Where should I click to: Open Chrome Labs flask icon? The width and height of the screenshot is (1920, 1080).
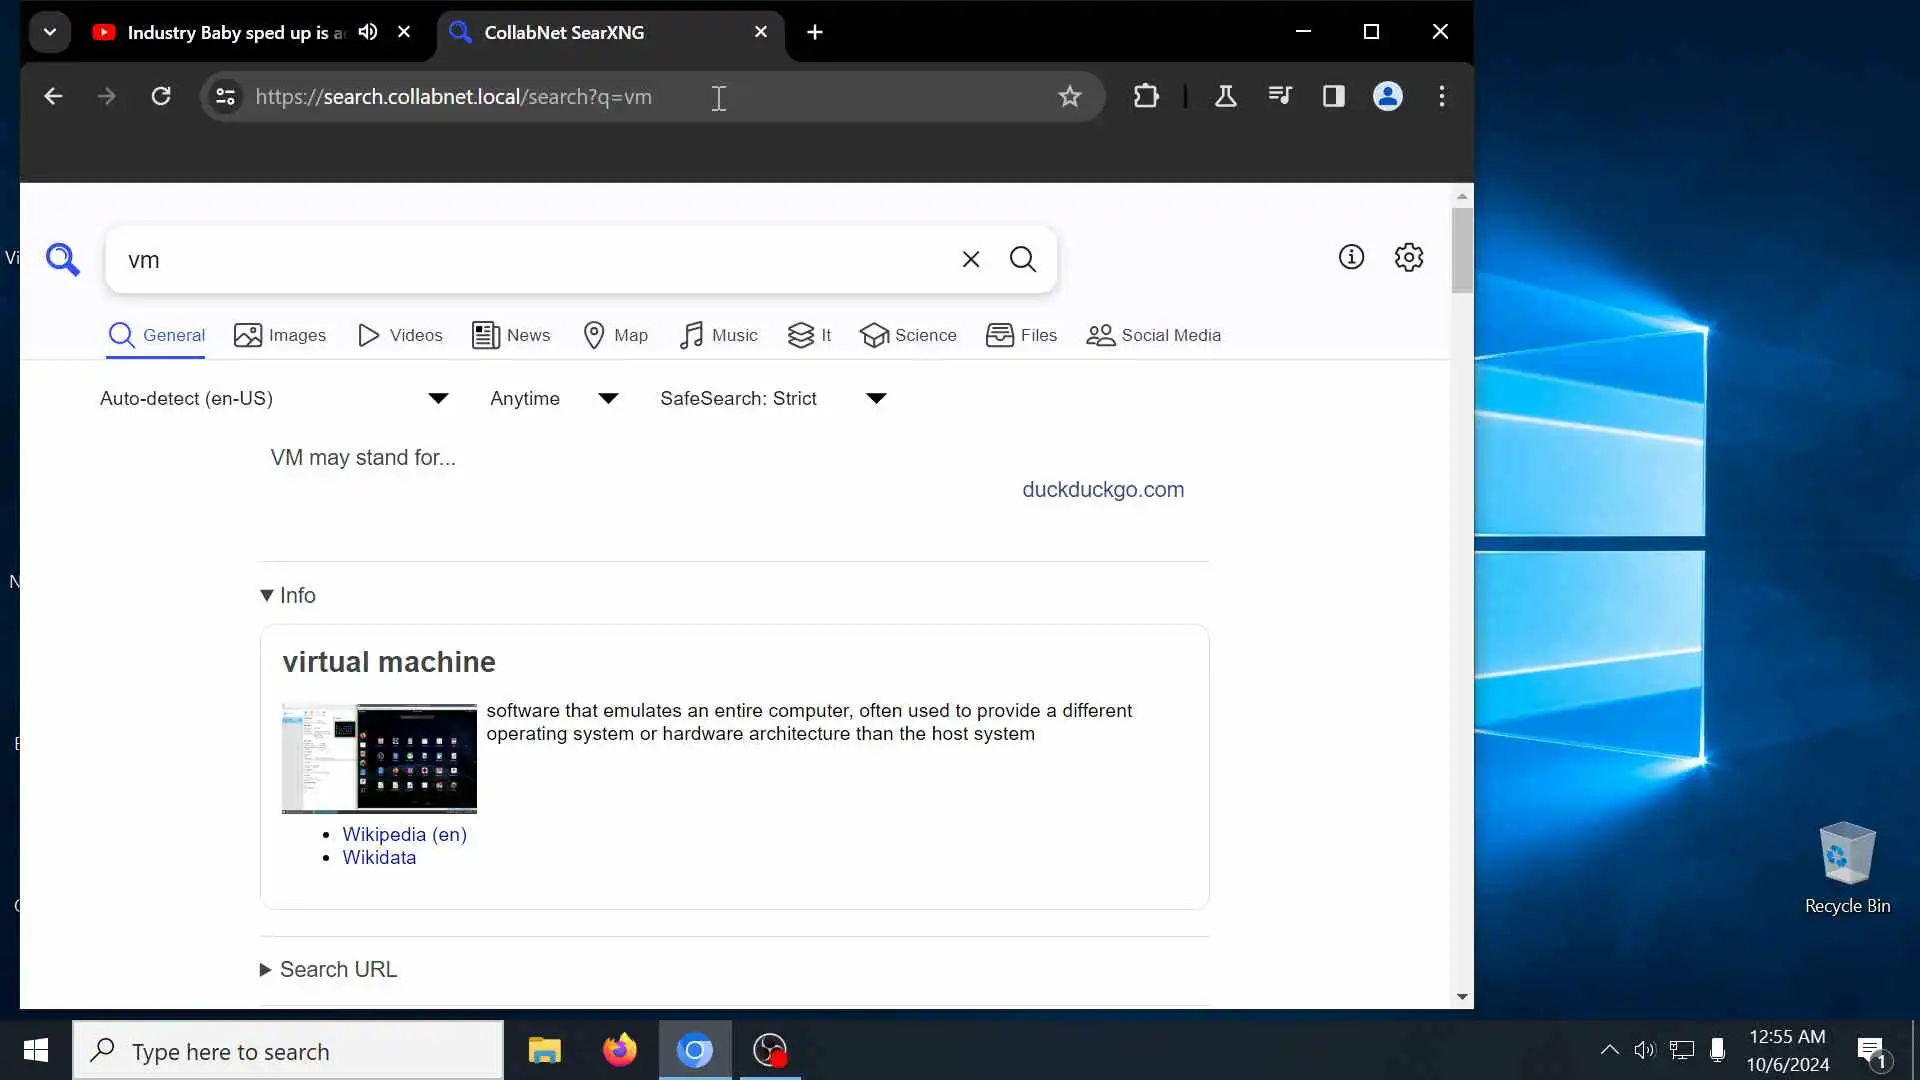coord(1225,96)
